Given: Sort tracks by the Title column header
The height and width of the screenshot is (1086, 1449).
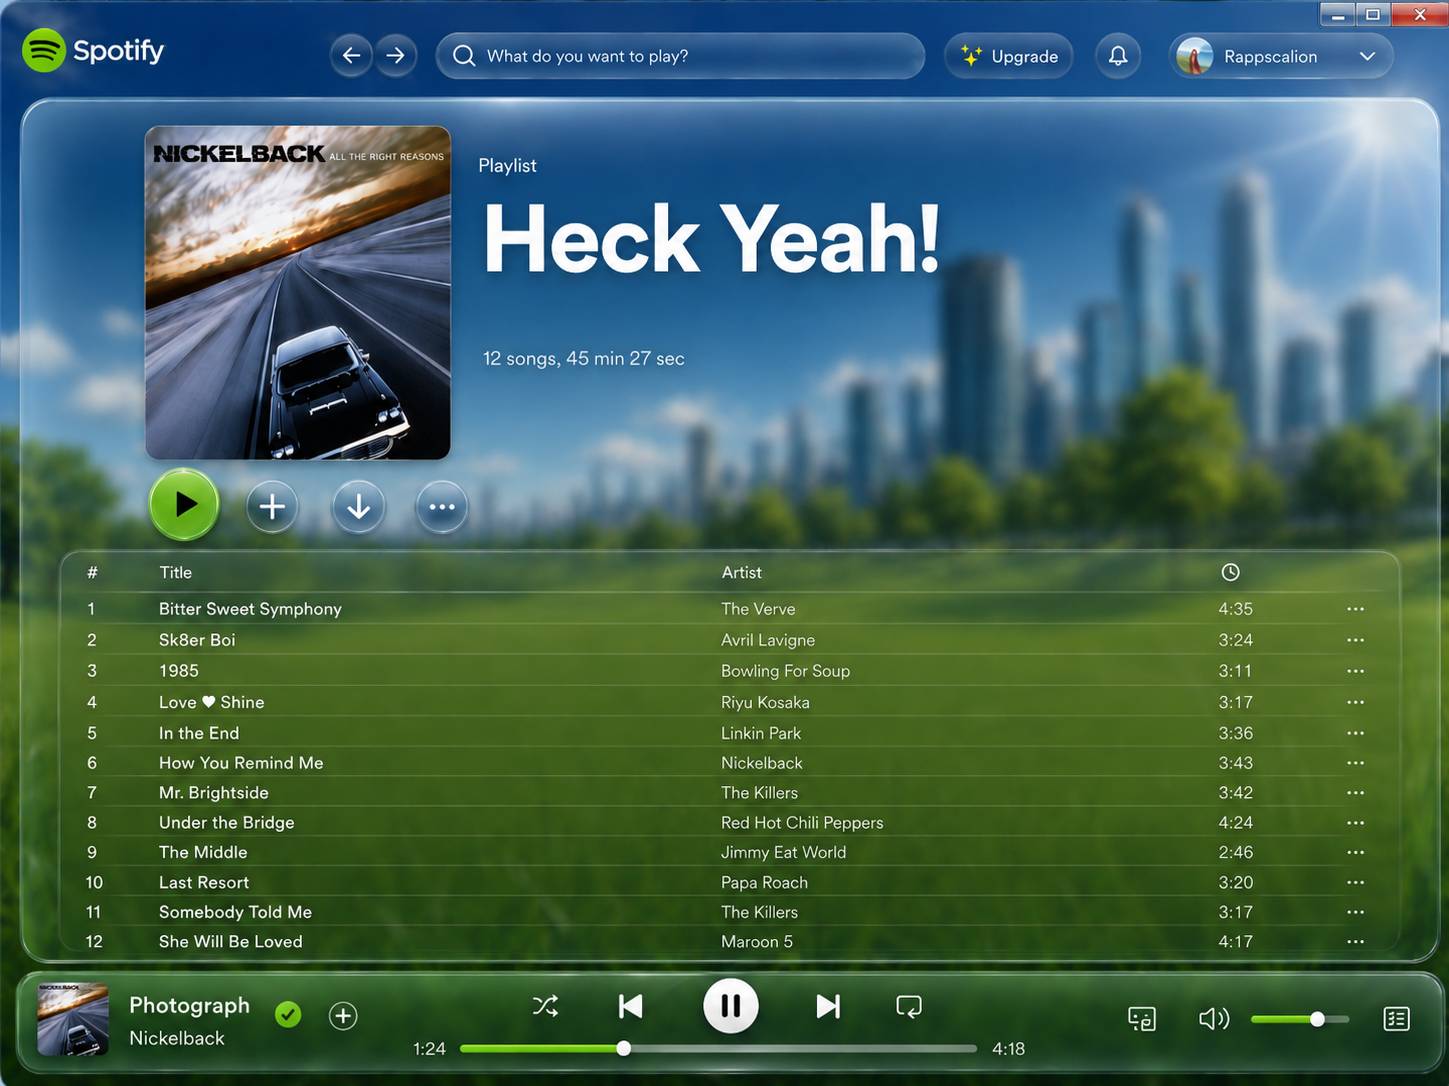Looking at the screenshot, I should (175, 572).
